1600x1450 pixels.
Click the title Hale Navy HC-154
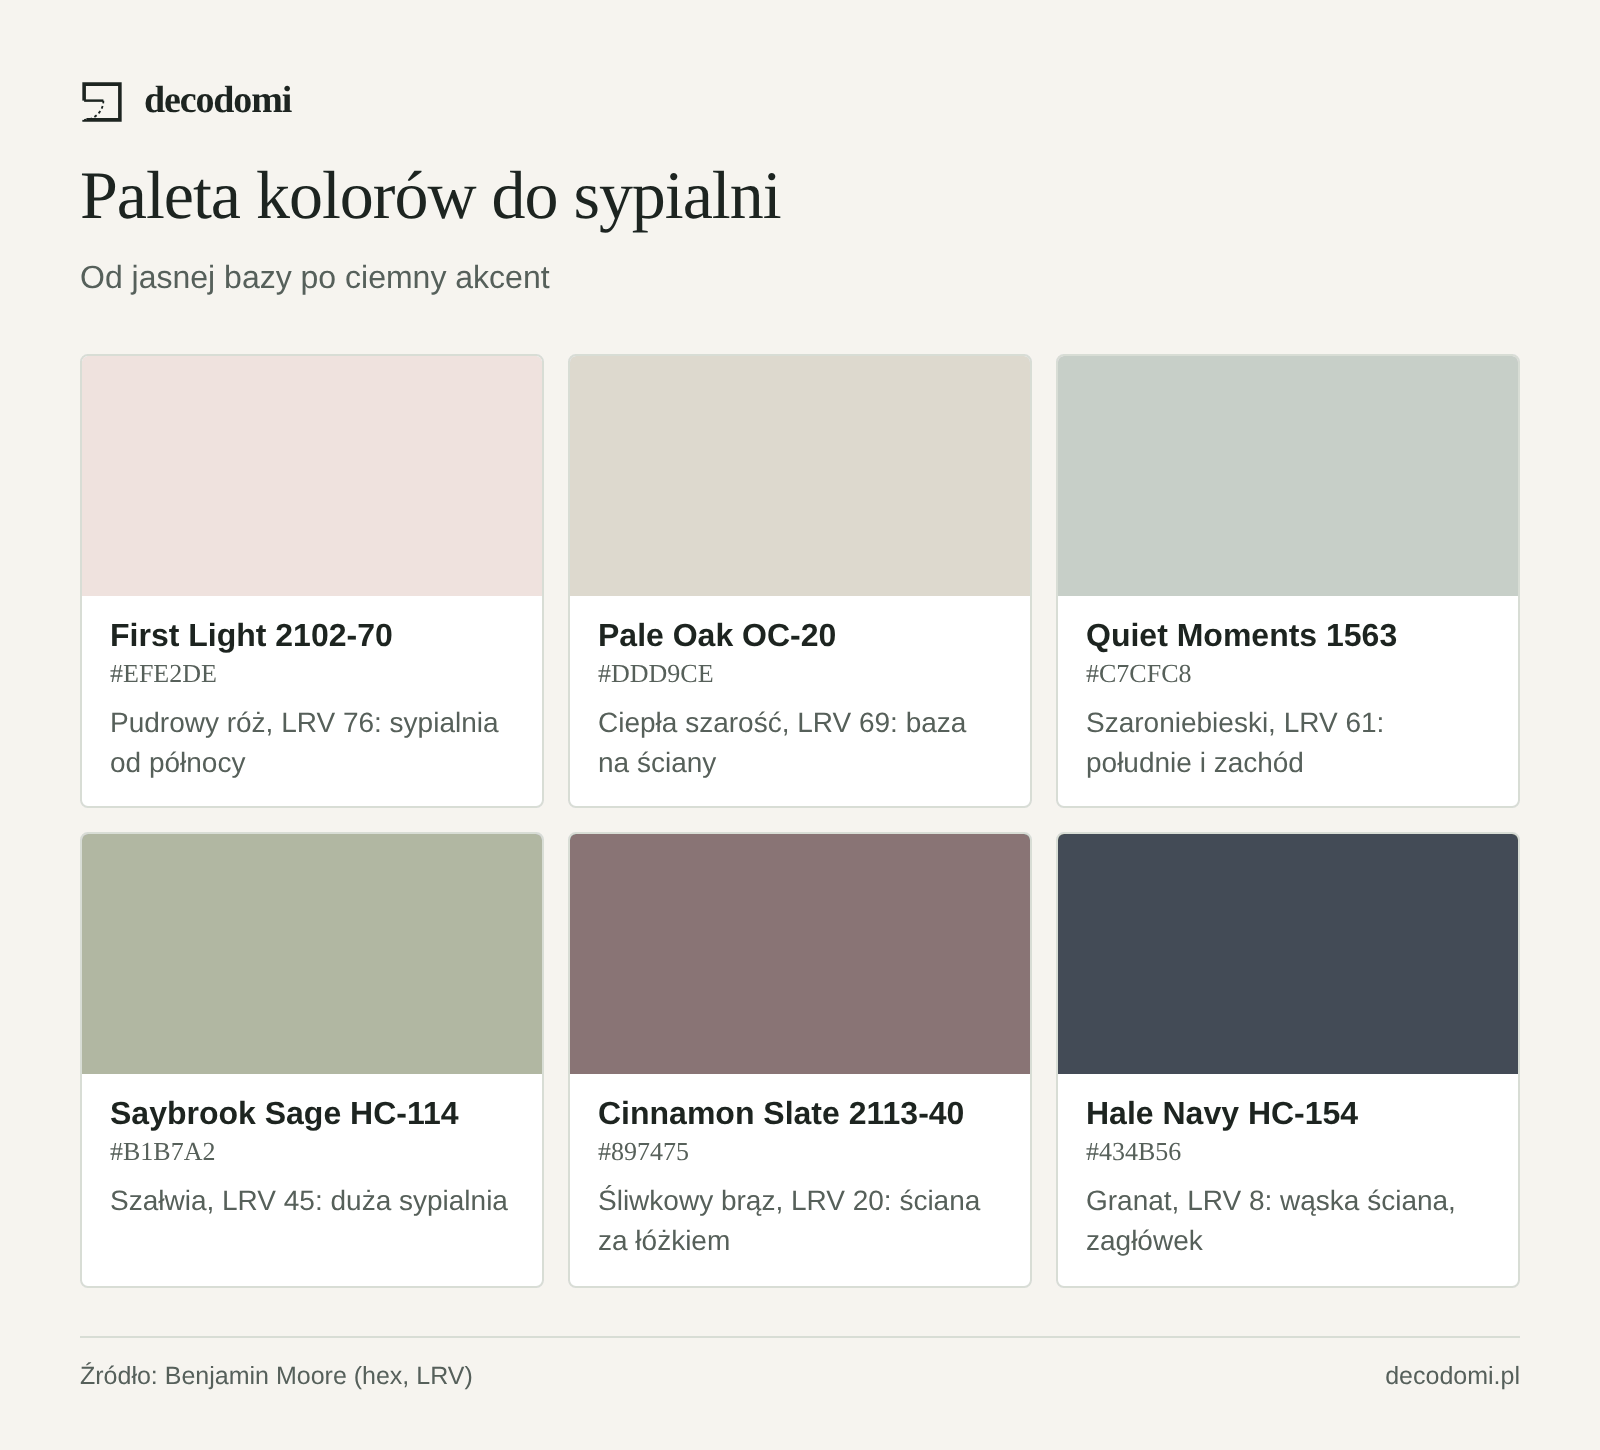click(x=1222, y=1113)
